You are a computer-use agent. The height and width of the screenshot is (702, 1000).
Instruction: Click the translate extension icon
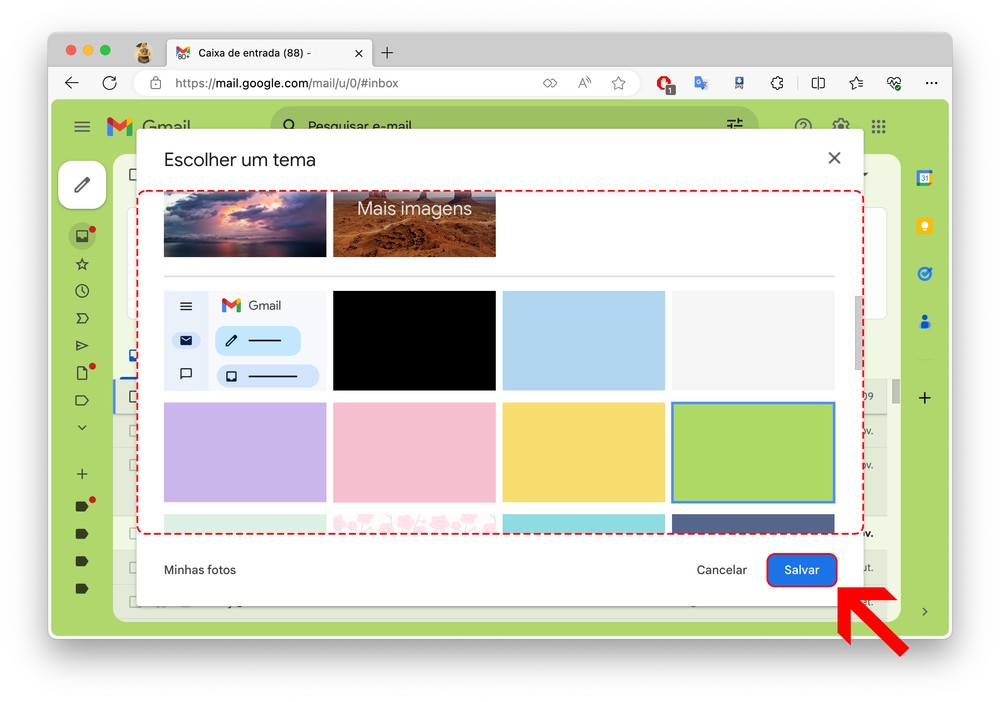click(x=701, y=83)
